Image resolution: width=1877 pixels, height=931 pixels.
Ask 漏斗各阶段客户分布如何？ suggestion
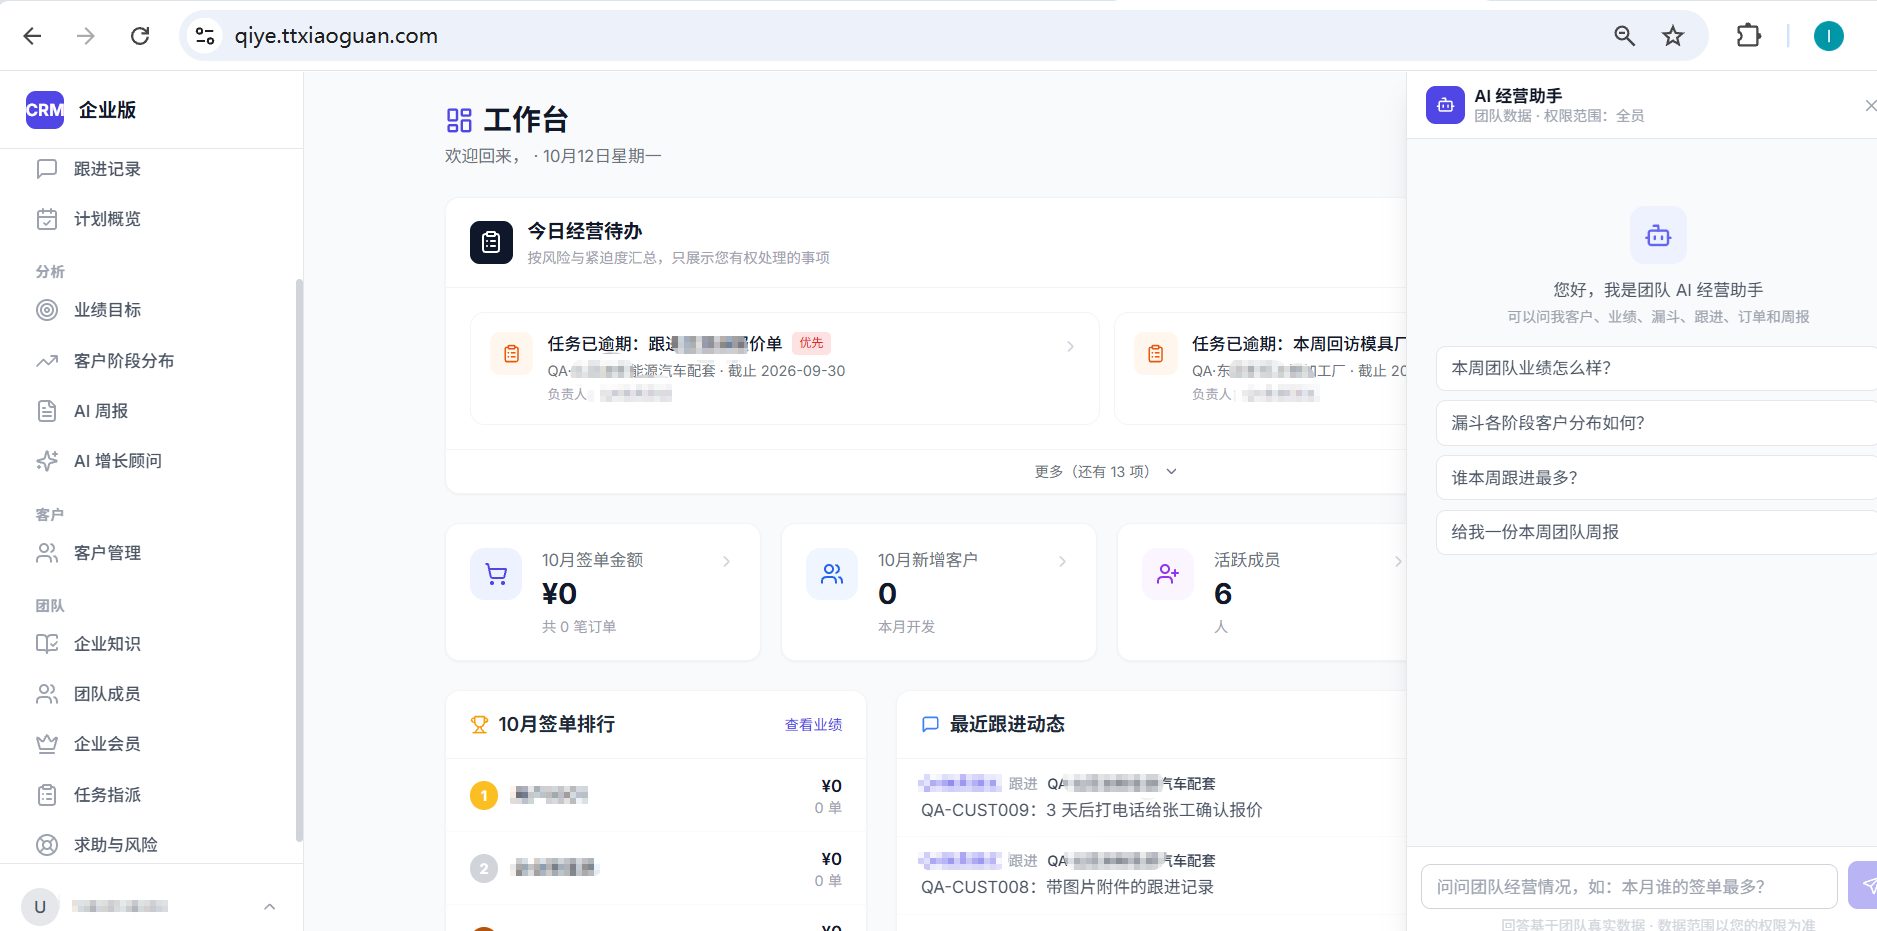click(1656, 423)
